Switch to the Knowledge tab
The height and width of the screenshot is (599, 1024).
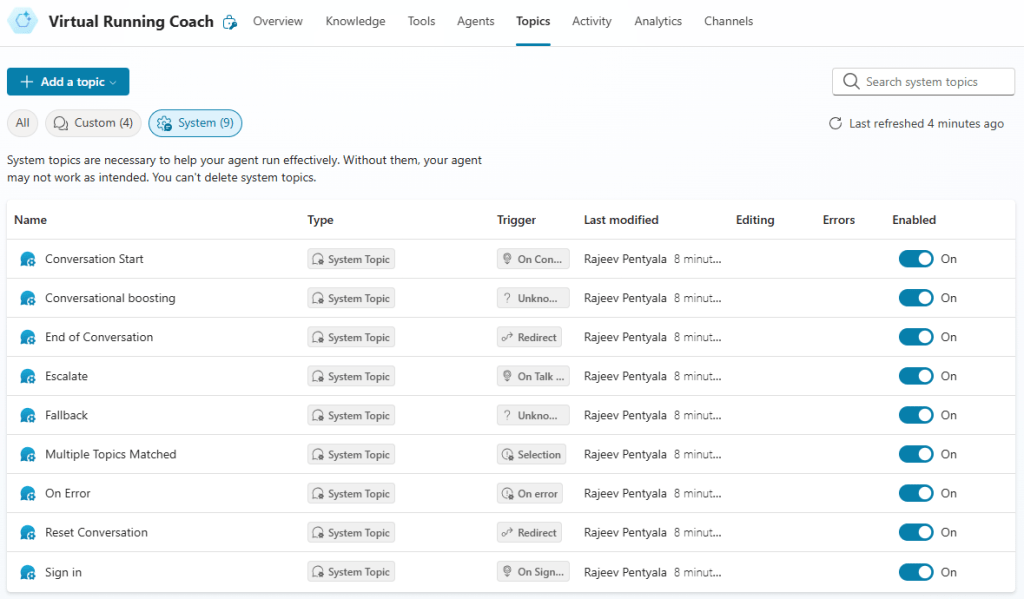[x=355, y=21]
